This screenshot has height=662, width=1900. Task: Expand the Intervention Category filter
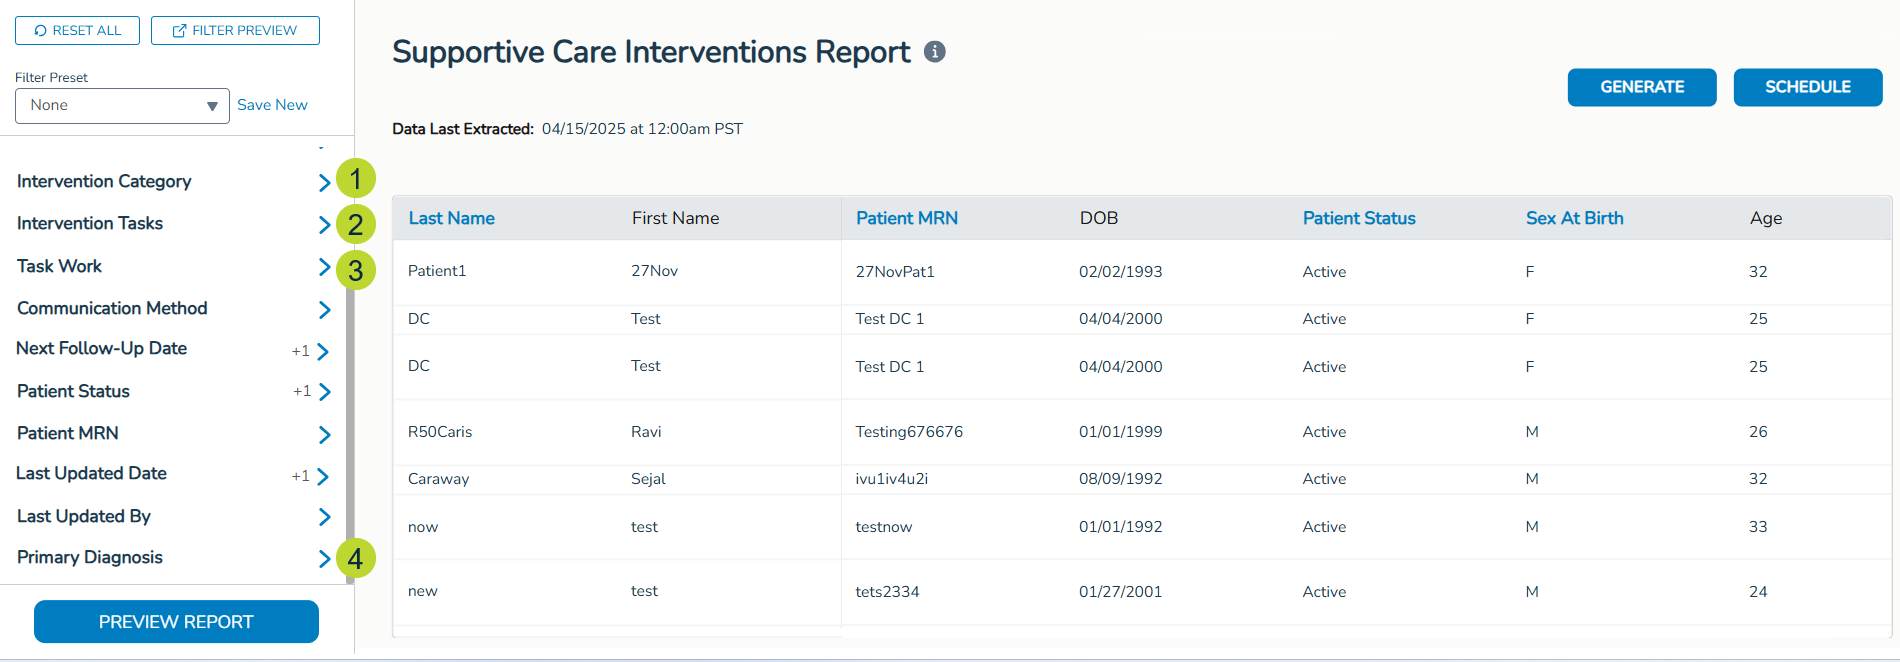tap(324, 182)
